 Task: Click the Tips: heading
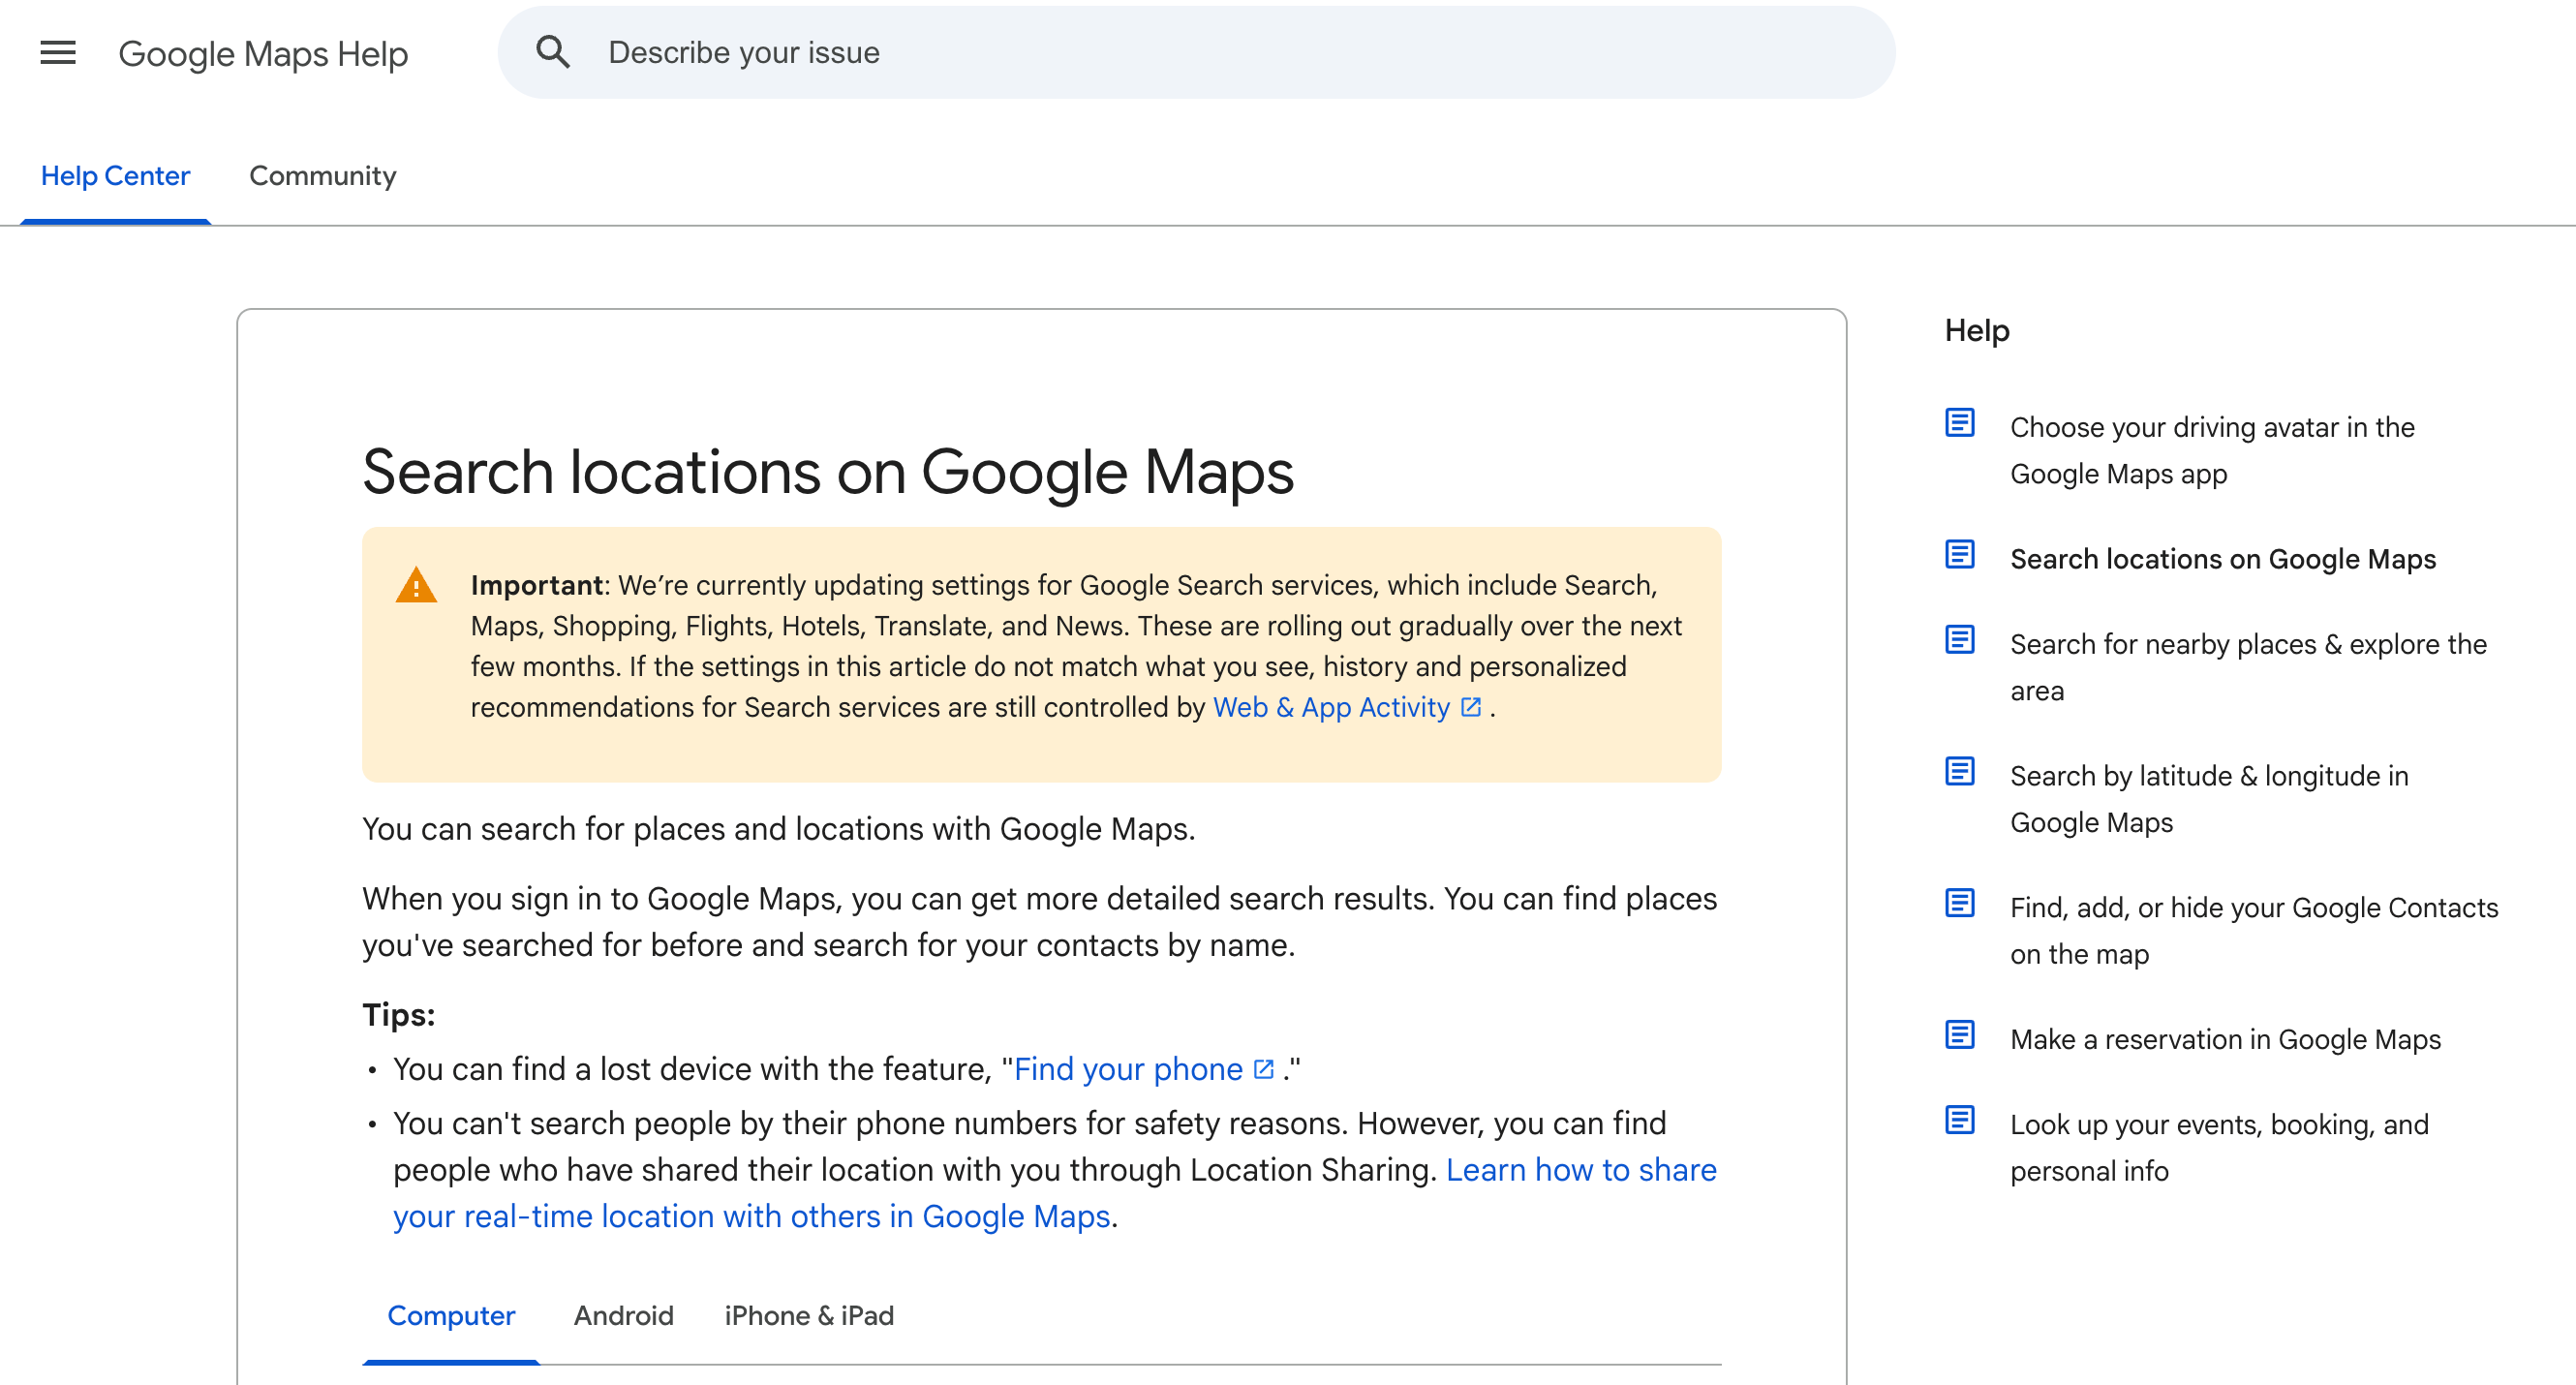click(x=399, y=1015)
